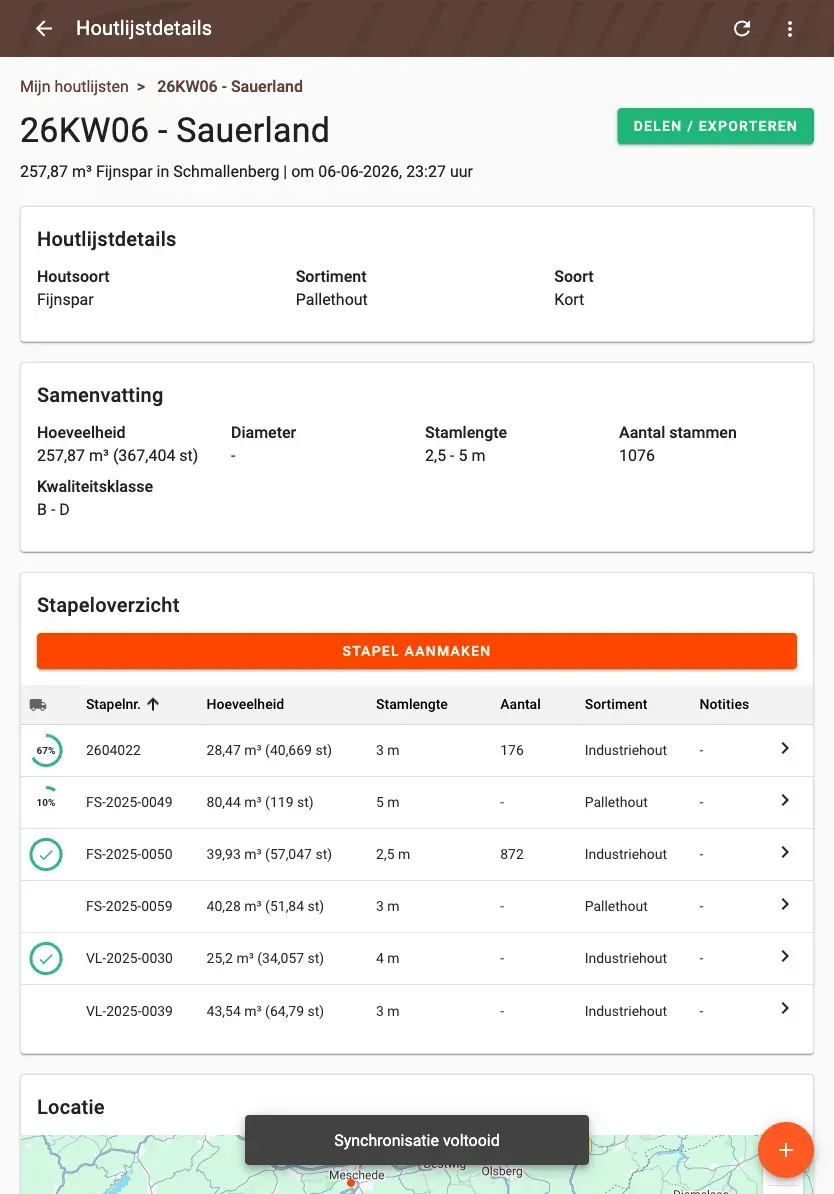Sort by Aantal column header

(x=520, y=704)
